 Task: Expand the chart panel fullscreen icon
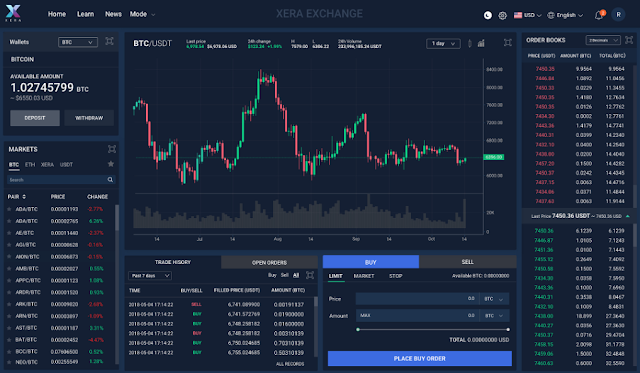click(x=507, y=42)
